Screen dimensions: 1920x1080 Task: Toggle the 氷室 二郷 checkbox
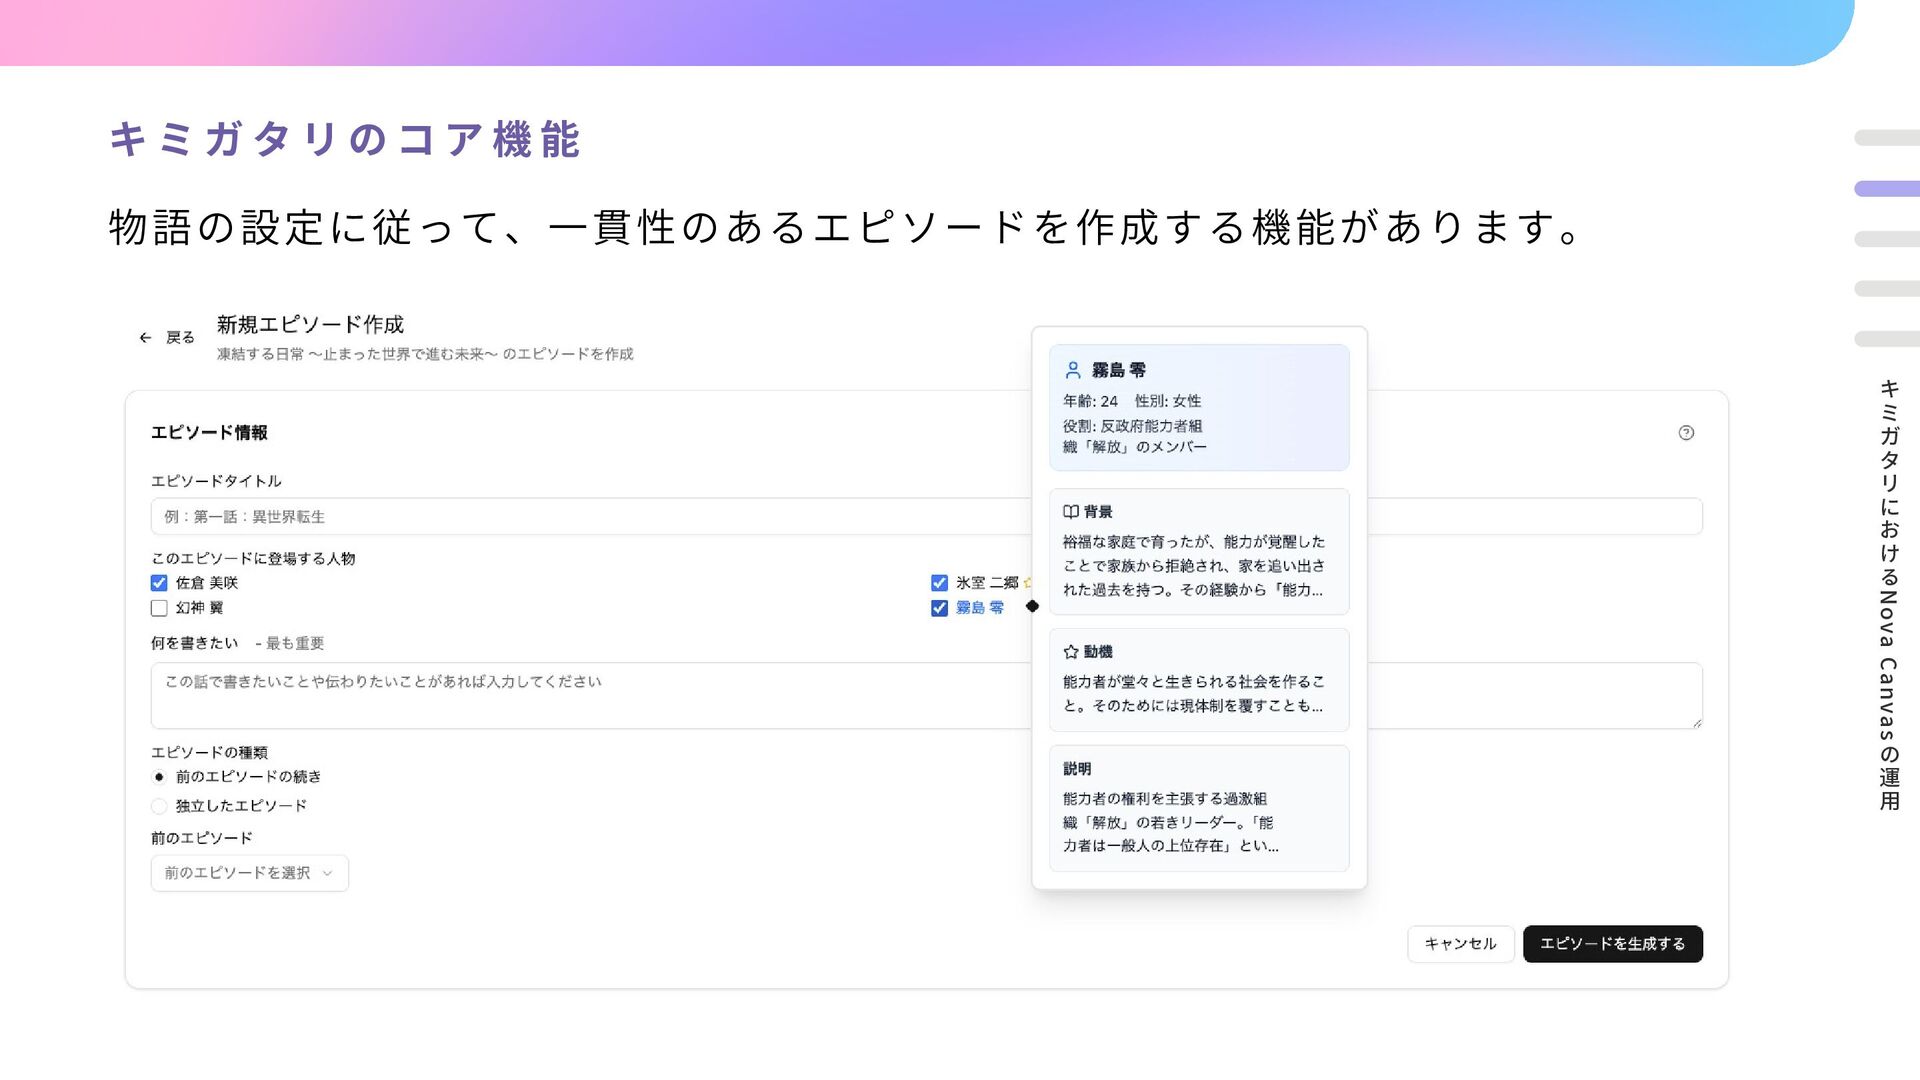pyautogui.click(x=939, y=583)
